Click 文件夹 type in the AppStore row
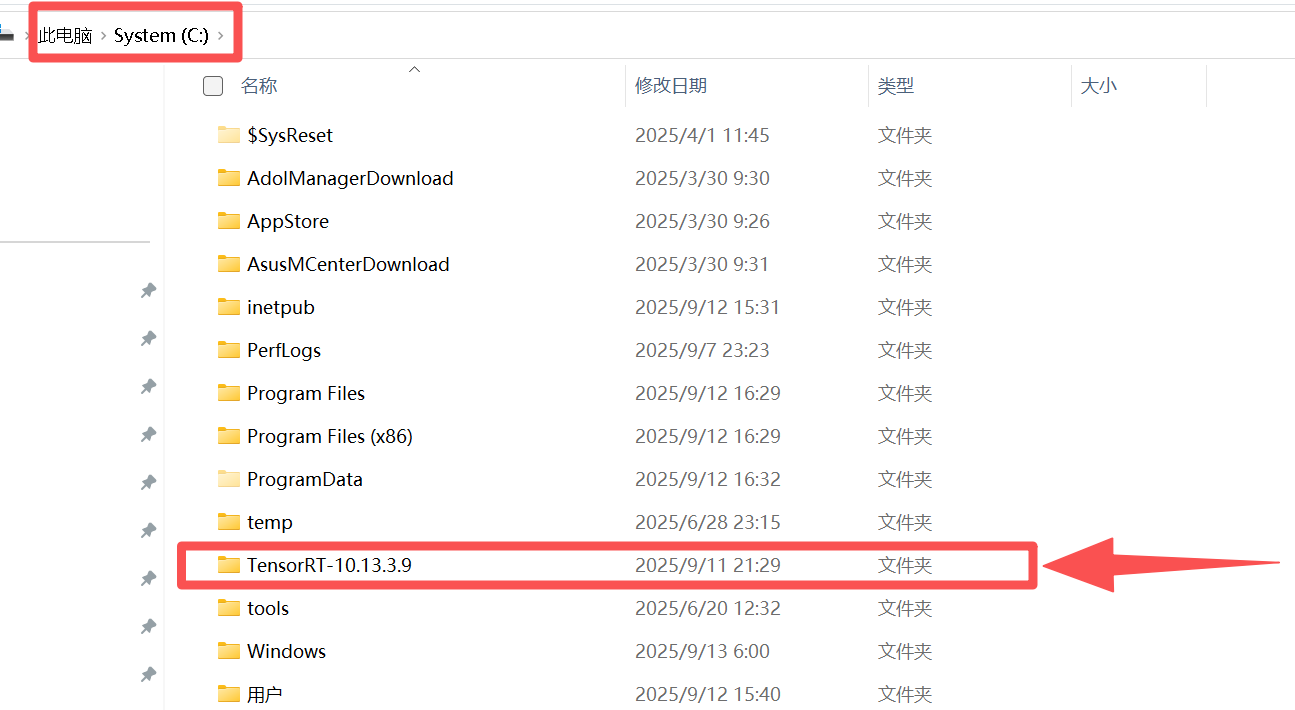 (x=905, y=221)
